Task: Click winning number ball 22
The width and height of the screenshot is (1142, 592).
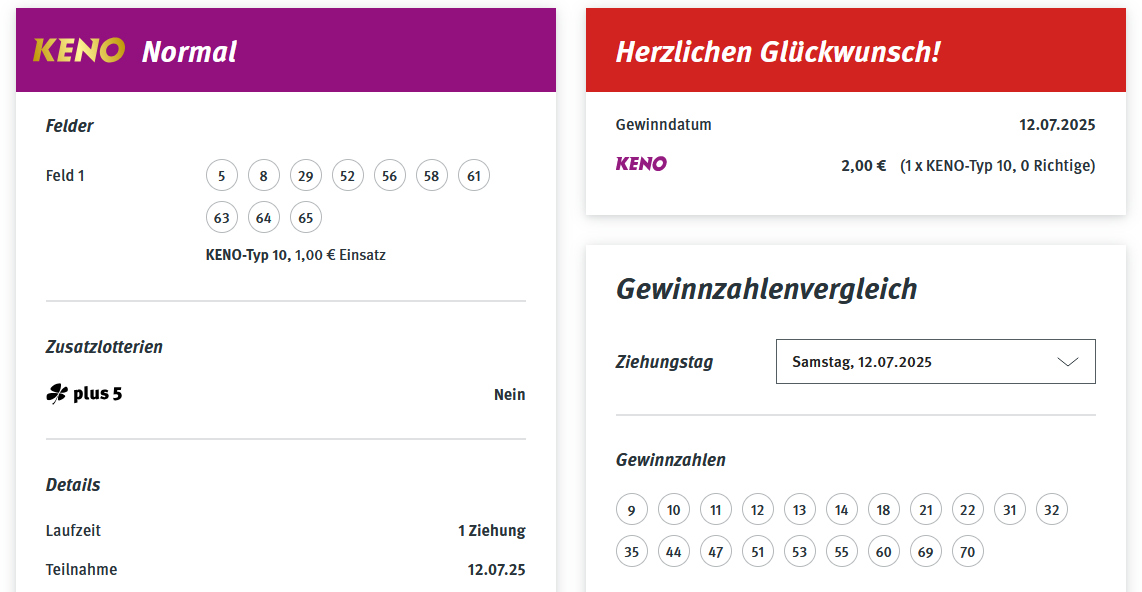Action: click(968, 510)
